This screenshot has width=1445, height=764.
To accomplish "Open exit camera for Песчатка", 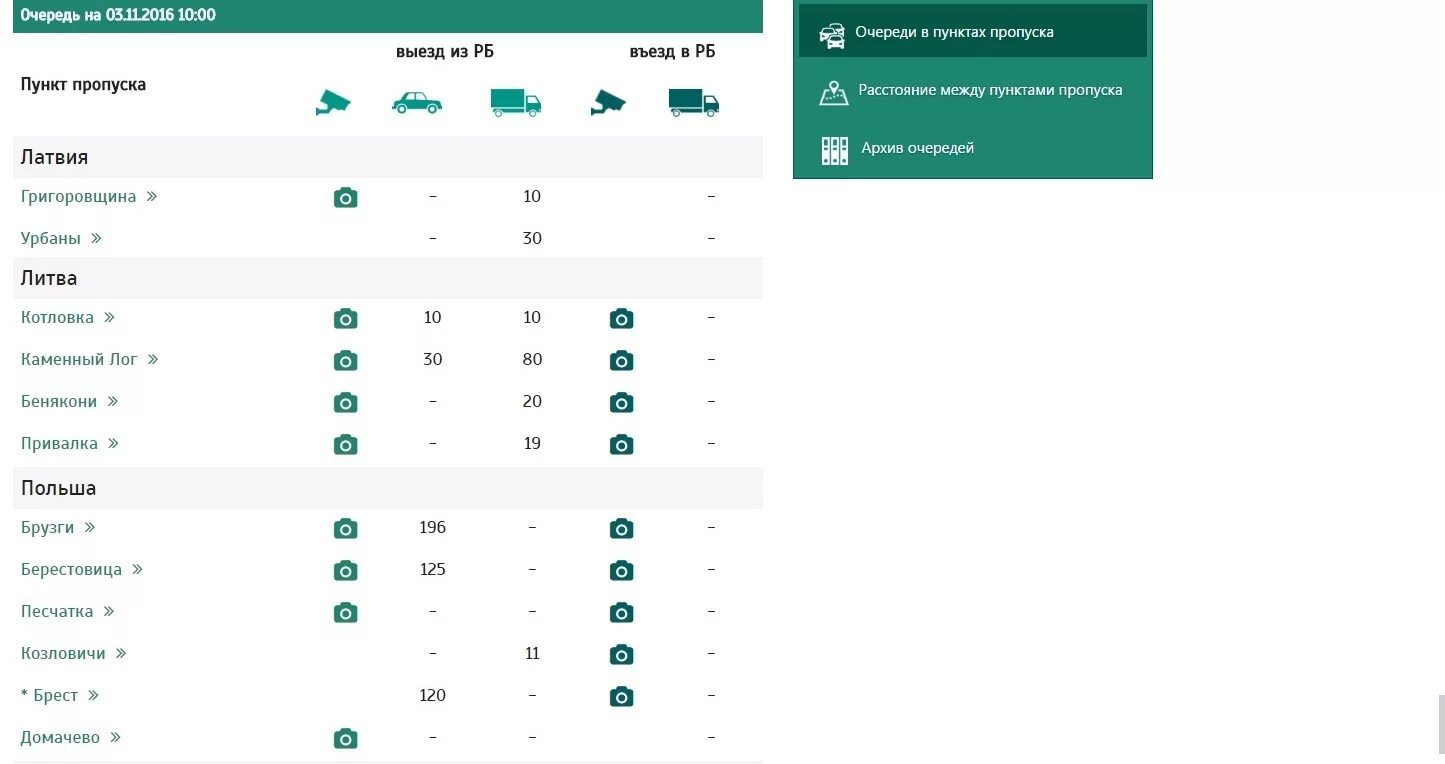I will click(x=345, y=613).
